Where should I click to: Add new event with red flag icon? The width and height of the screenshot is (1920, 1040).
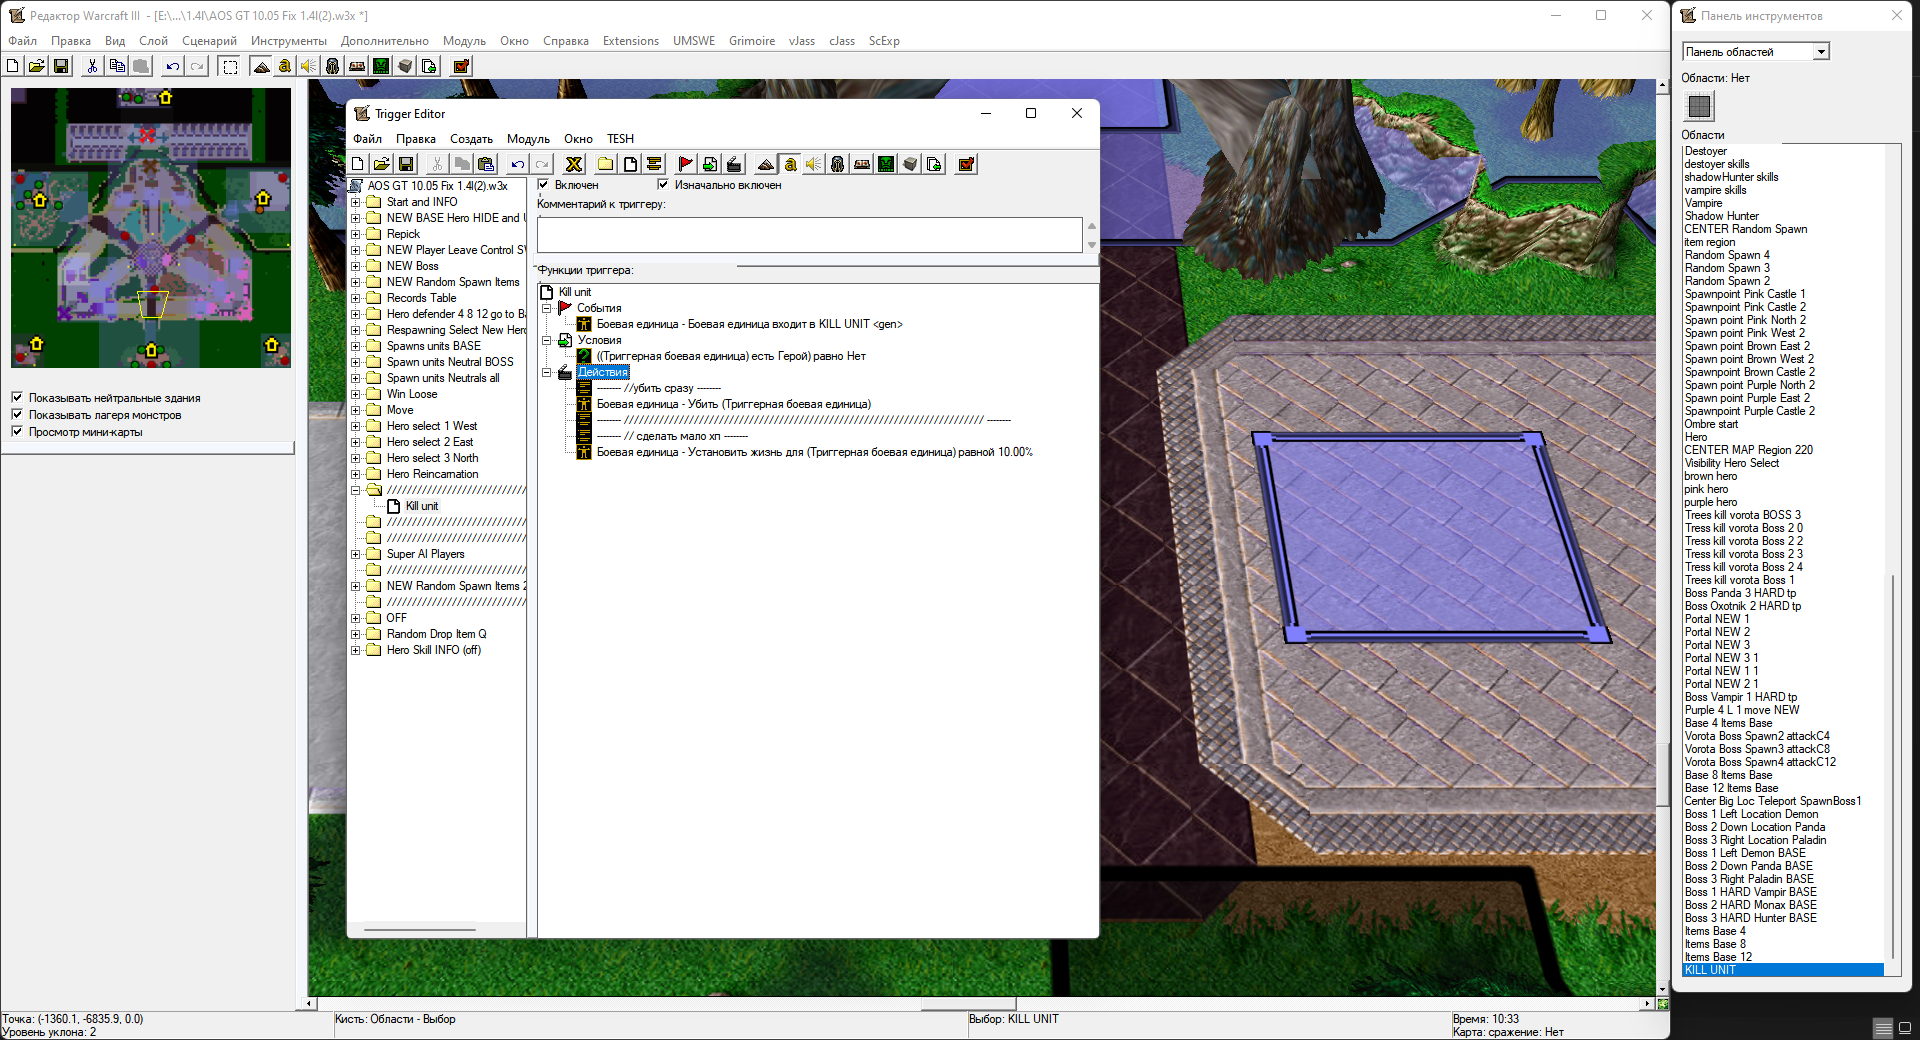pos(686,164)
